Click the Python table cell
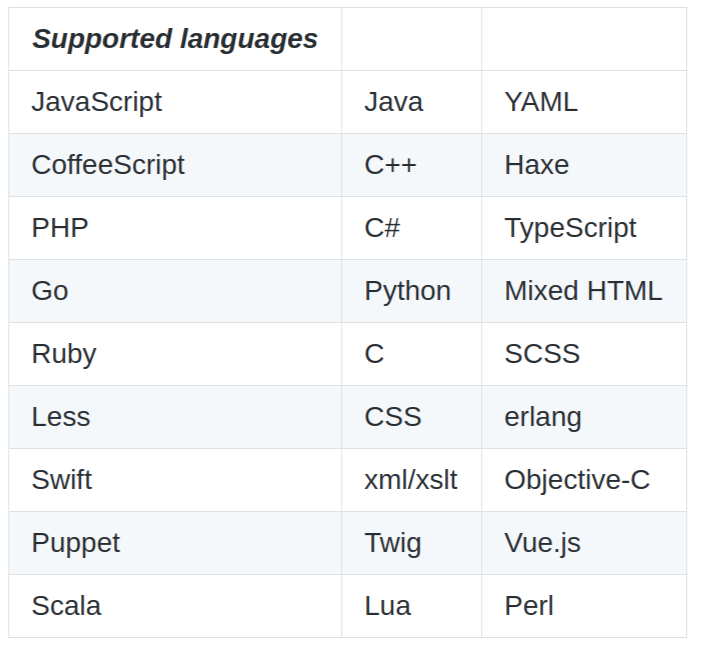 (407, 291)
